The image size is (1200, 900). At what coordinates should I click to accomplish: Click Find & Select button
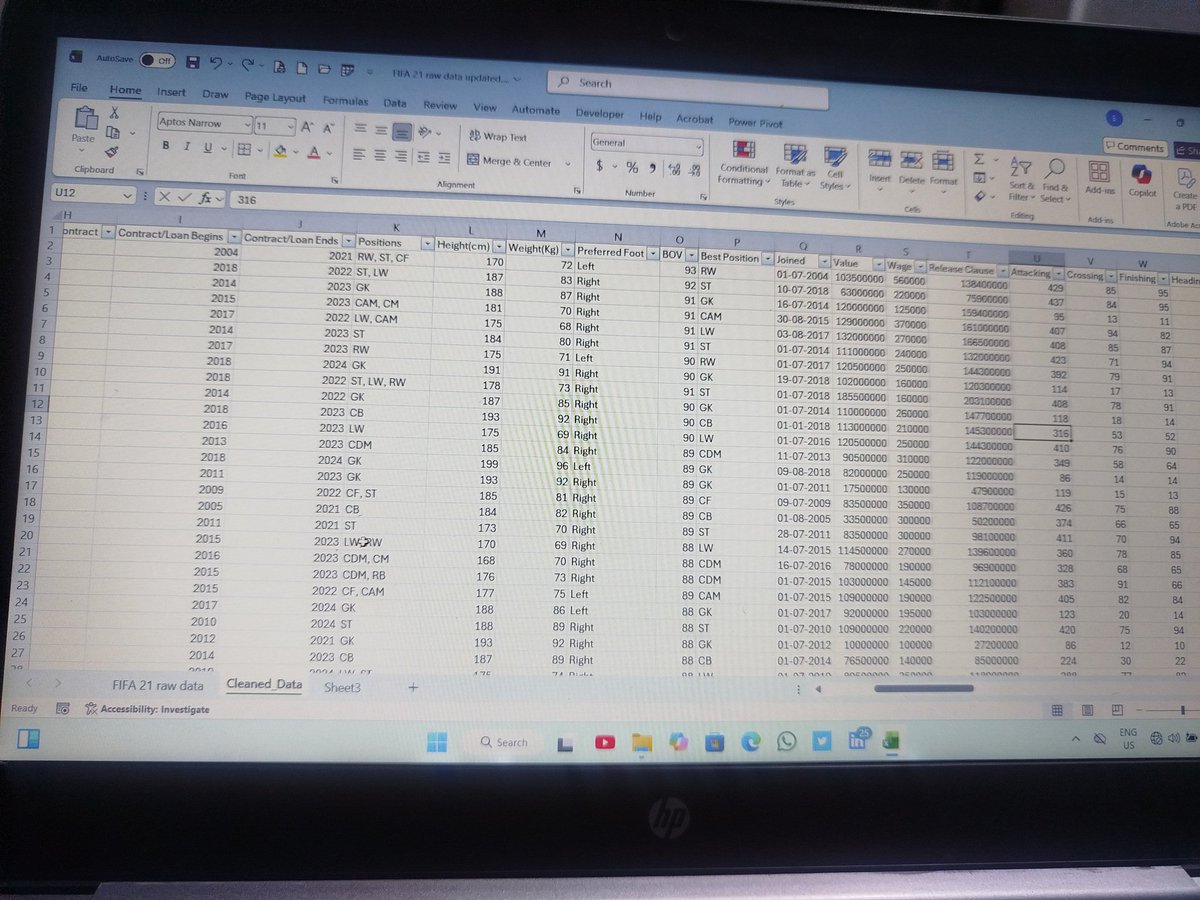(1054, 178)
